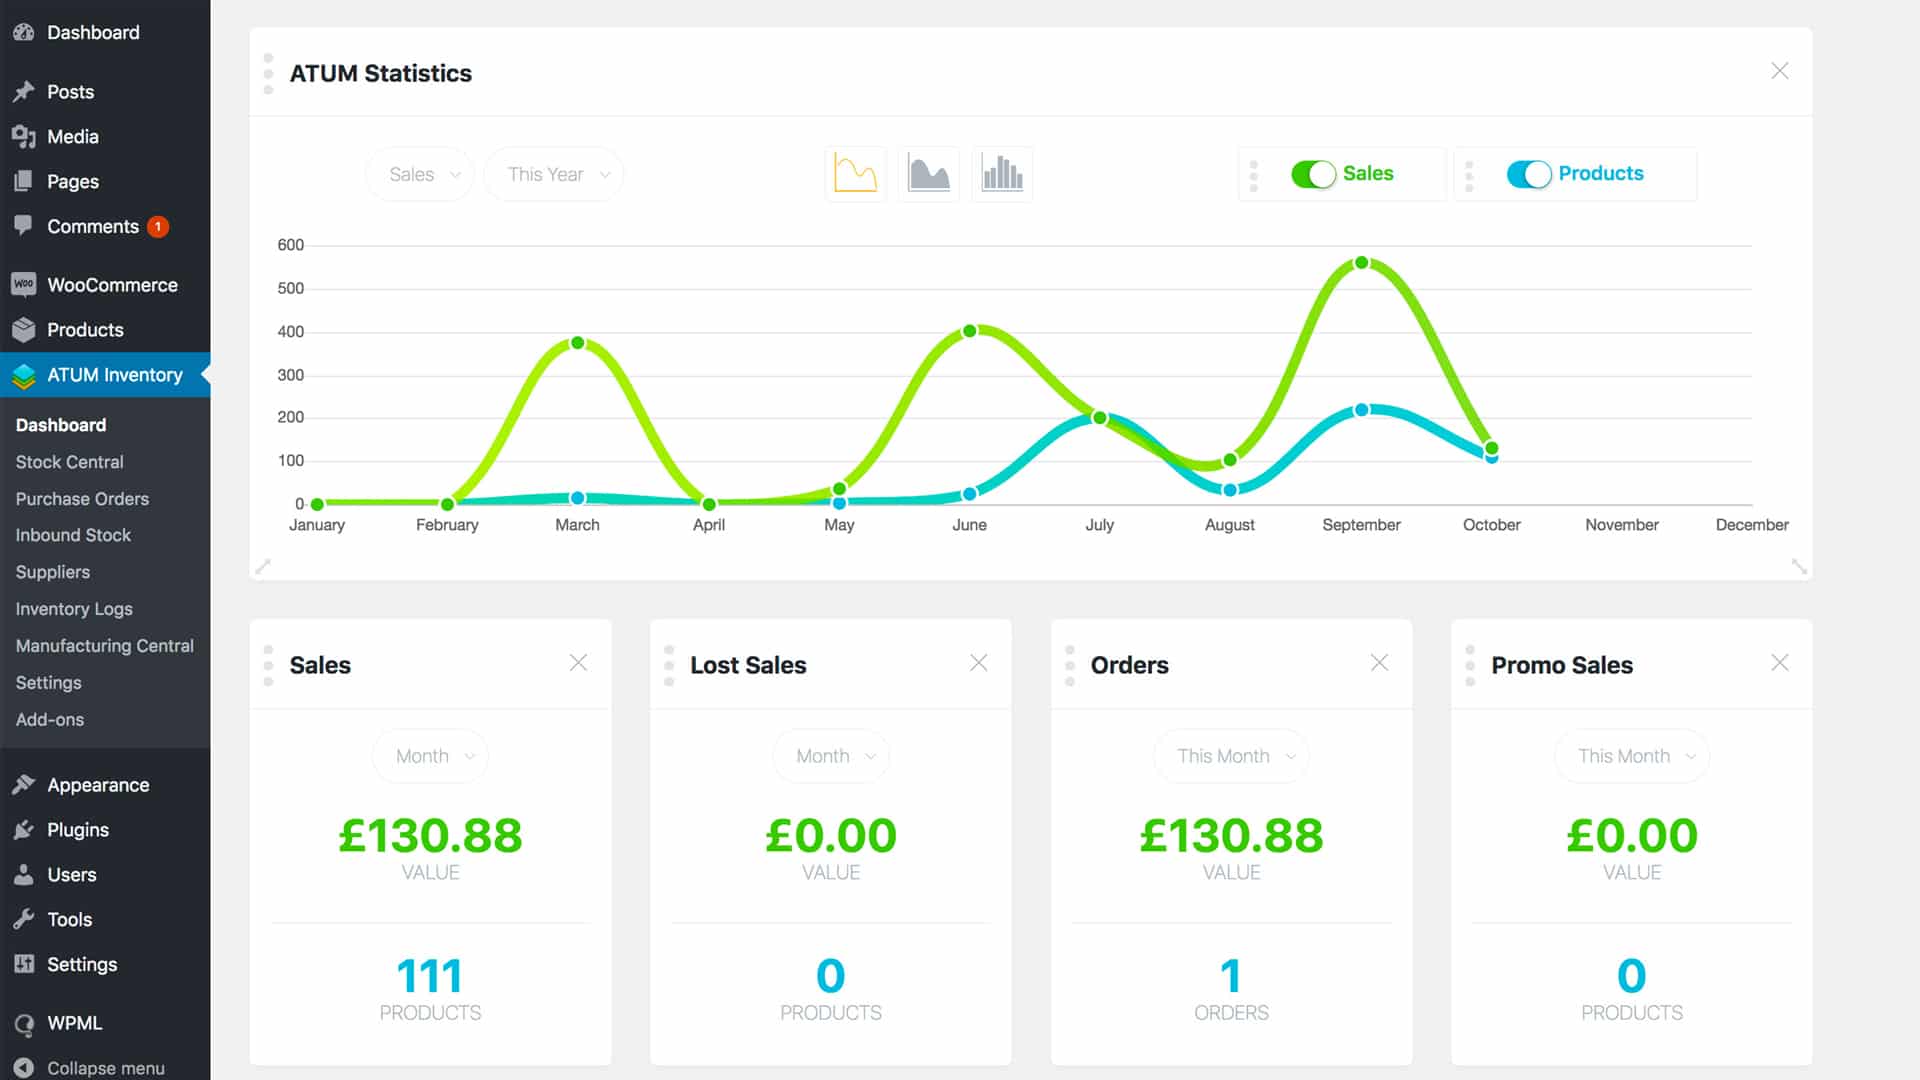
Task: Click the Sales card drag handle dots
Action: (268, 666)
